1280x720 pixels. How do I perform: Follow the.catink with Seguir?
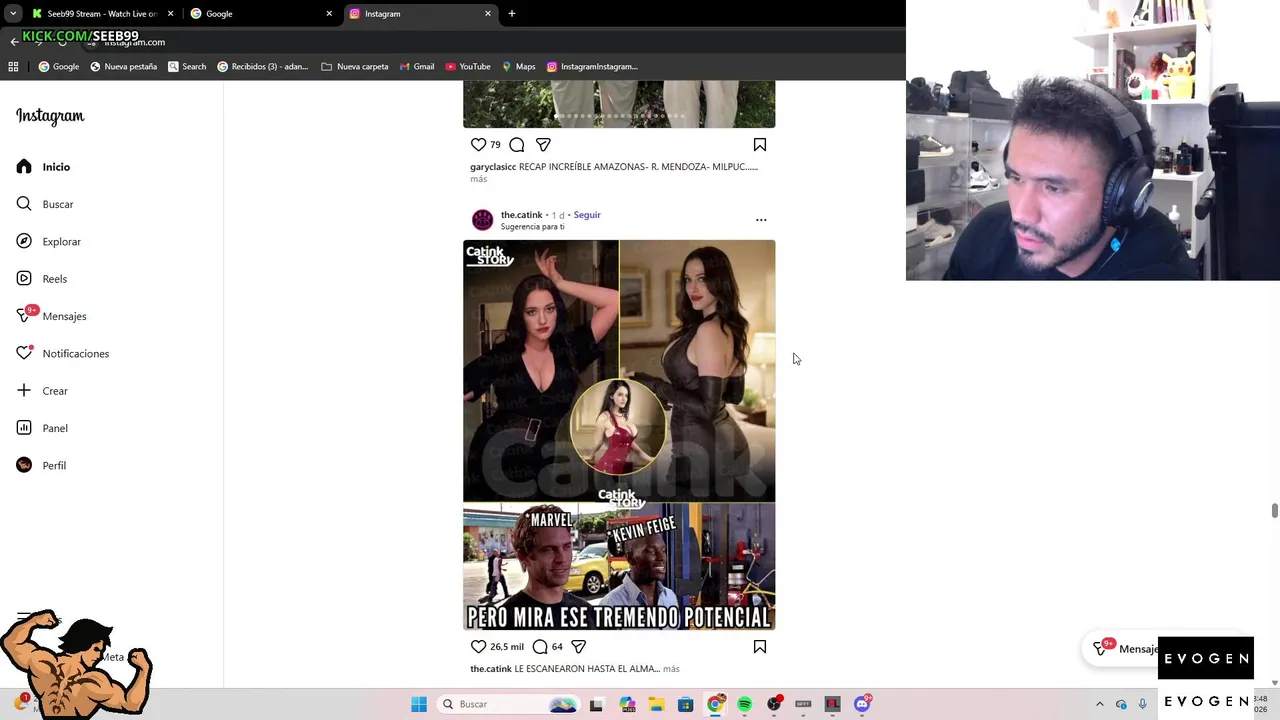coord(587,215)
